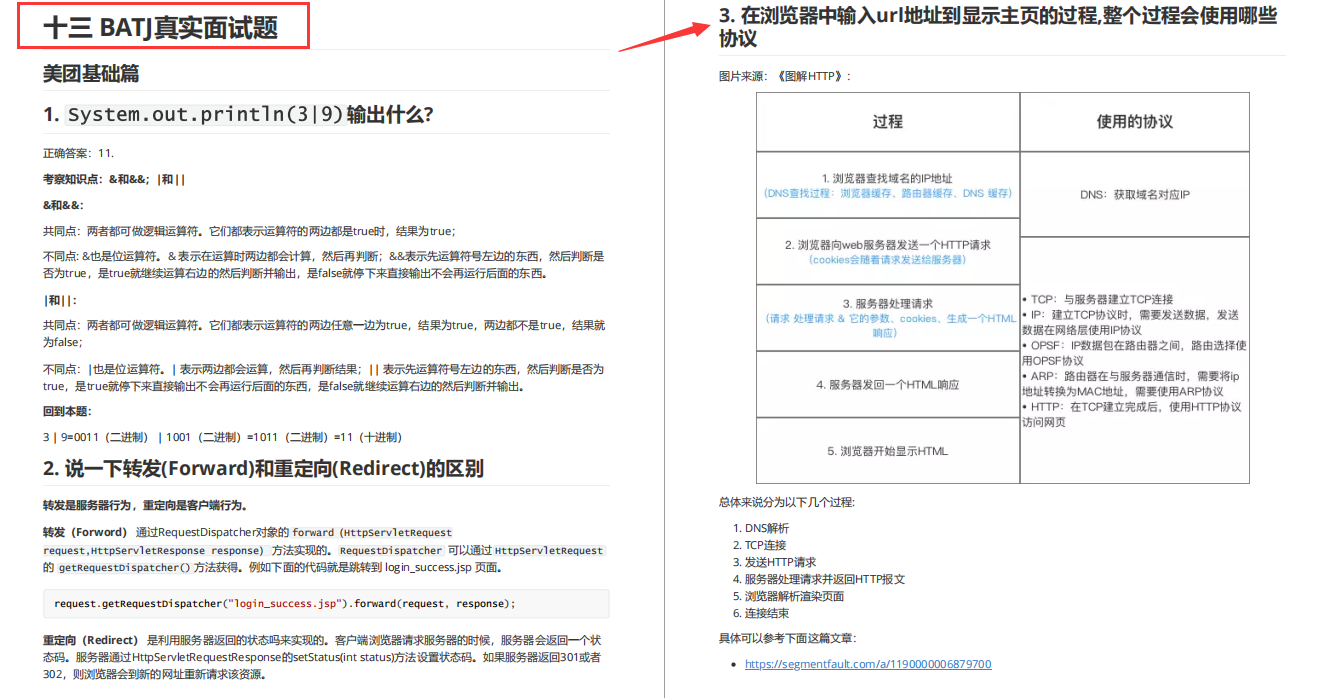Open the segmentfault.com article link
Screen dimensions: 1329x698
(868, 664)
